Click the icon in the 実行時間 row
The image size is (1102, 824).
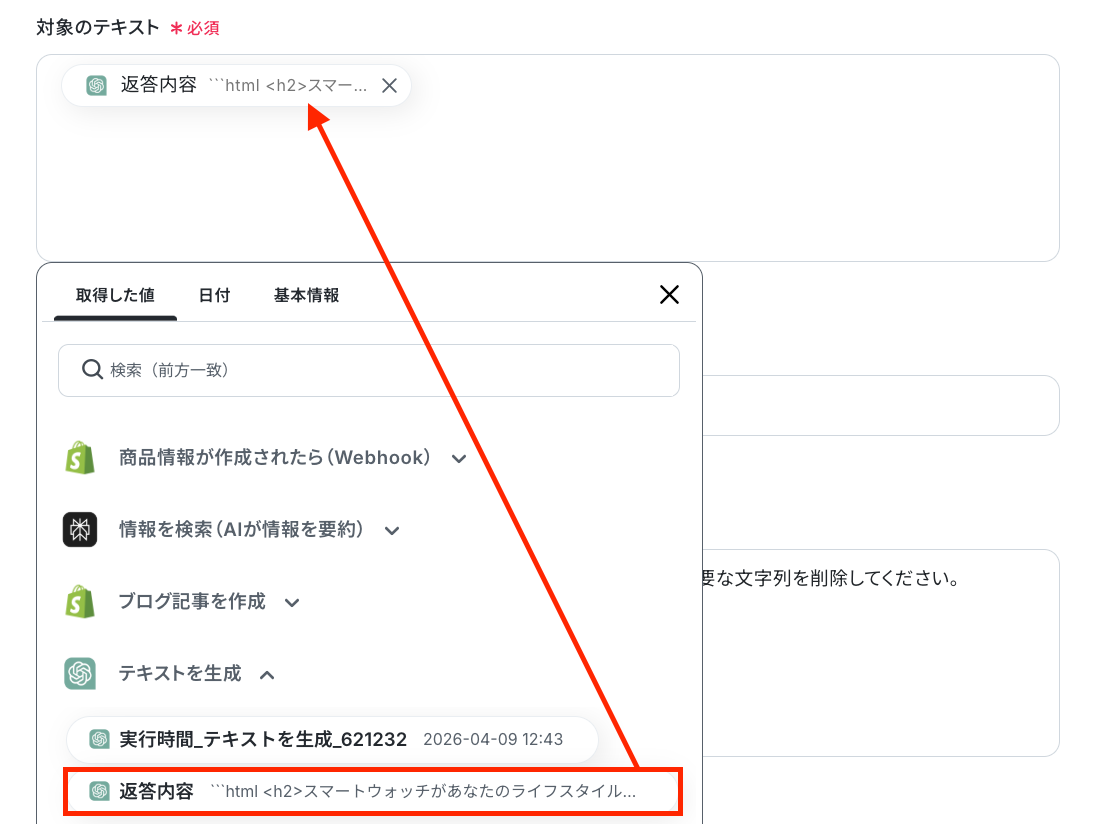tap(99, 740)
